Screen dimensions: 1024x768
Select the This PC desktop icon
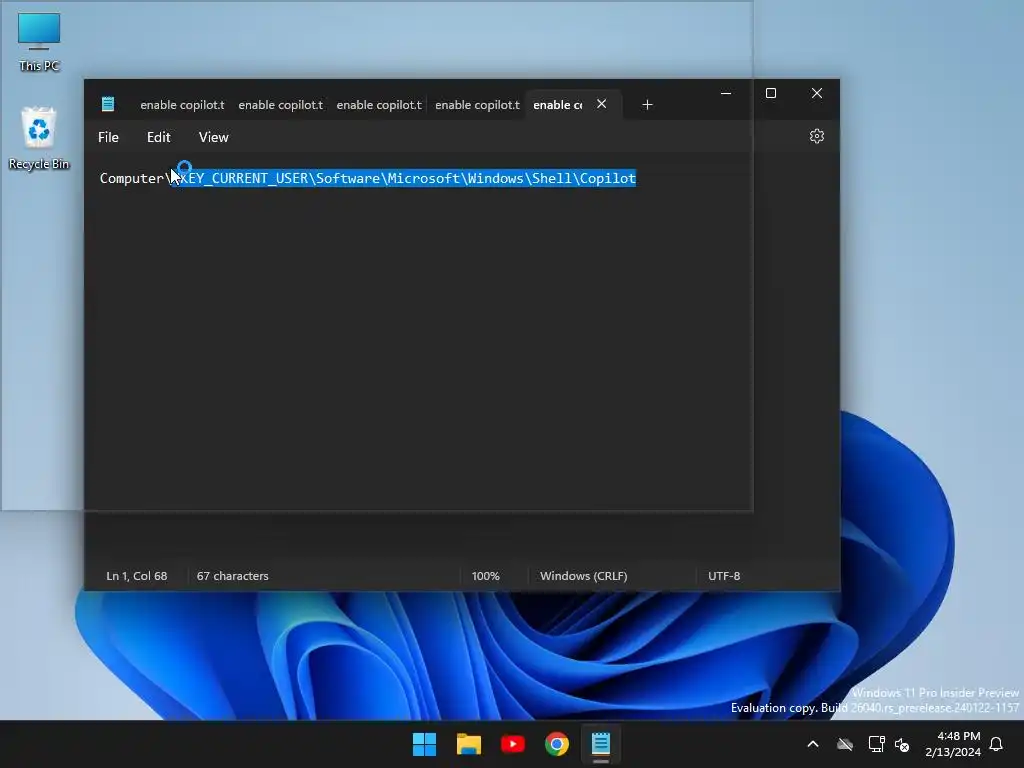coord(39,42)
